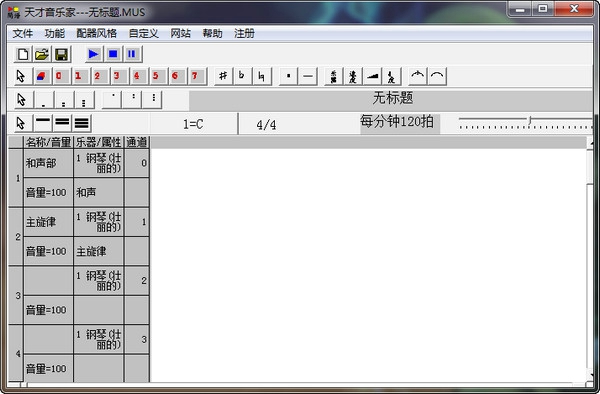Add a sustain dash to the note
This screenshot has width=600, height=394.
(x=308, y=76)
